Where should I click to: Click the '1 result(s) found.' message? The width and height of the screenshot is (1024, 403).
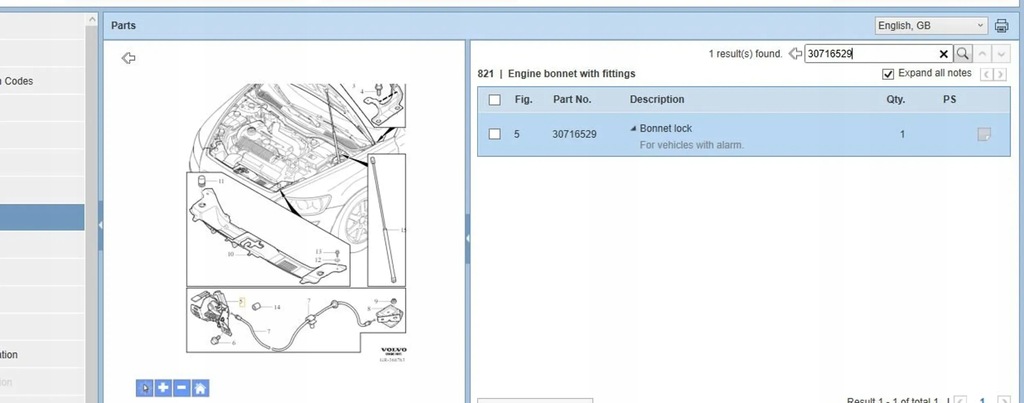(x=745, y=54)
